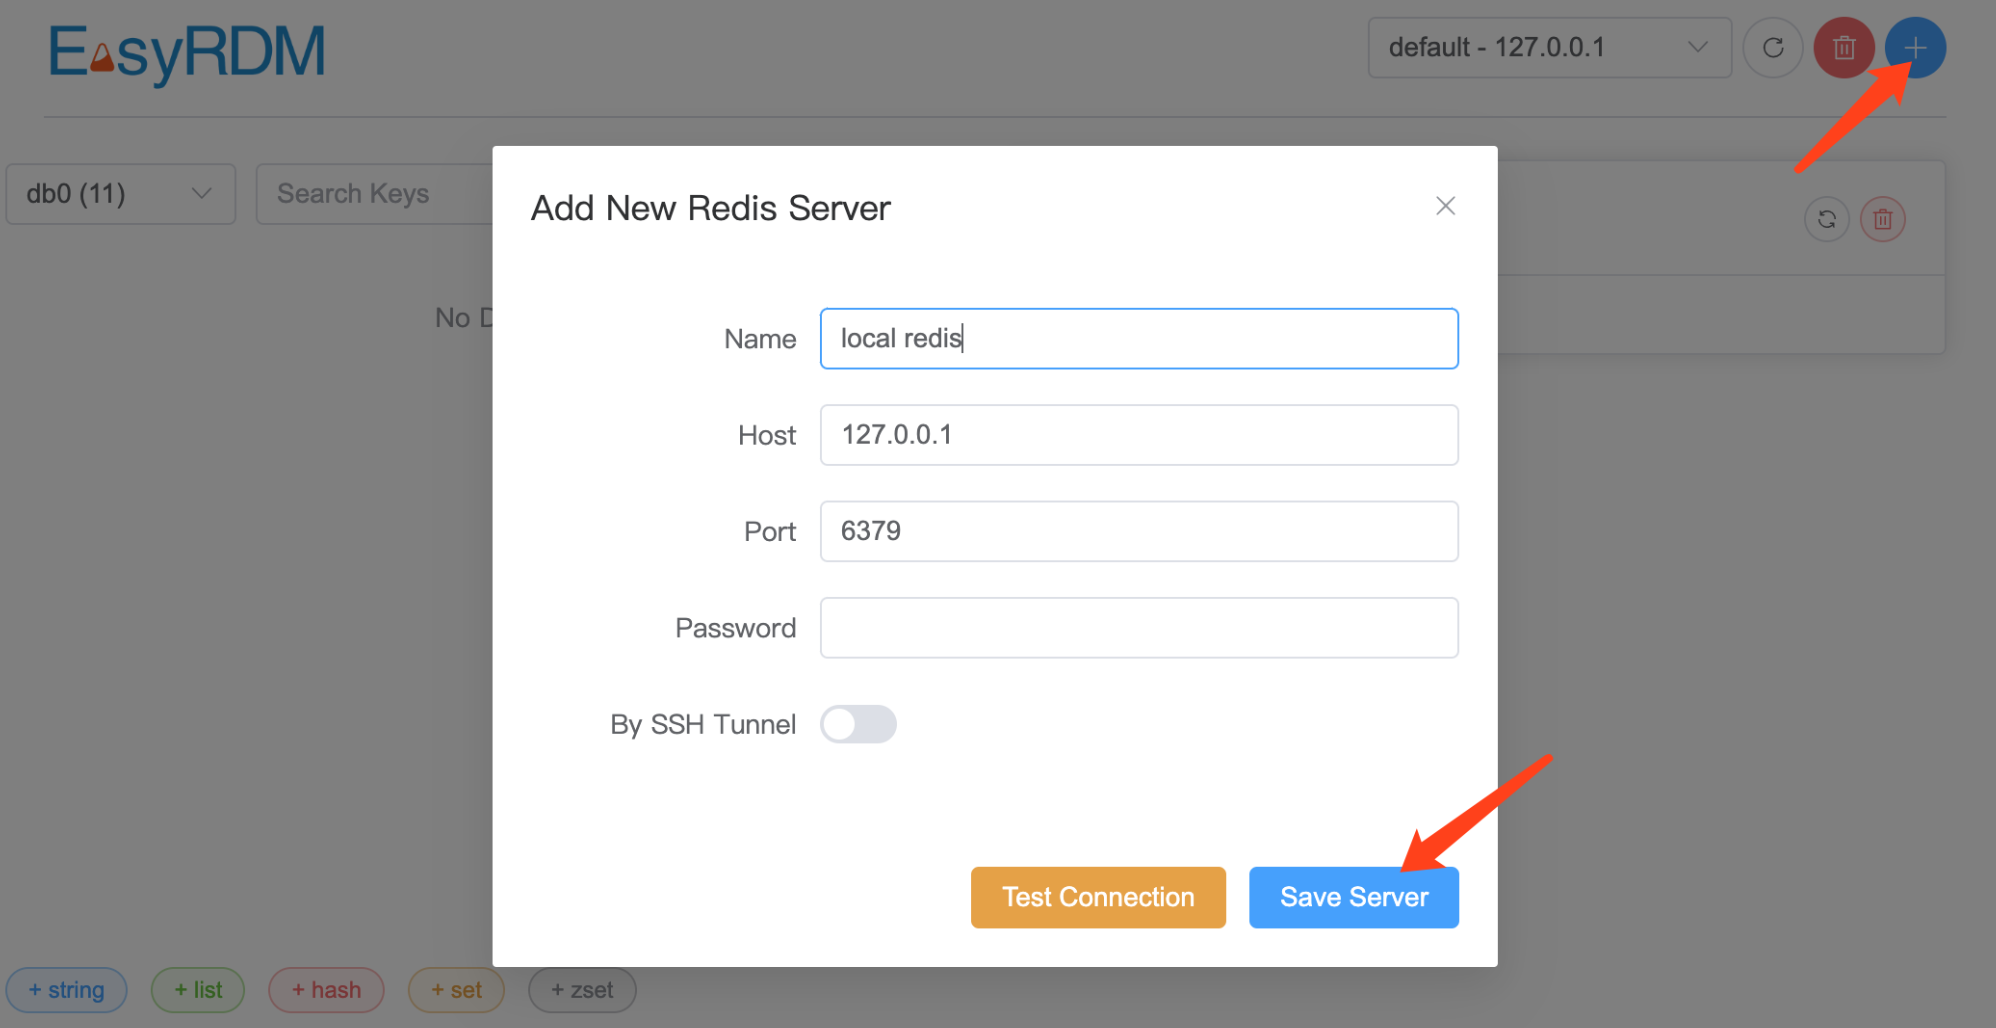Select the + hash key type
Image resolution: width=1996 pixels, height=1028 pixels.
point(326,990)
